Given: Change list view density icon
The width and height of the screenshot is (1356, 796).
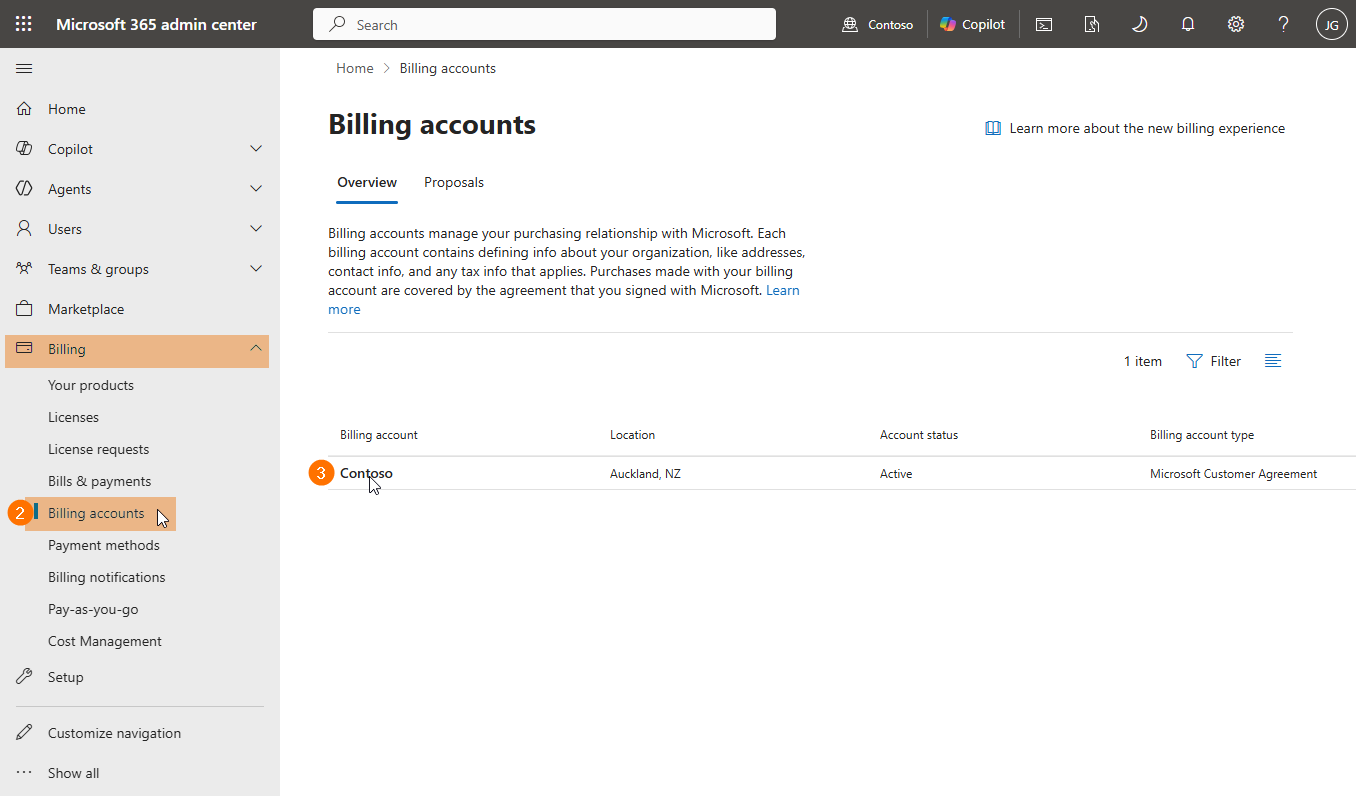Looking at the screenshot, I should pos(1273,361).
